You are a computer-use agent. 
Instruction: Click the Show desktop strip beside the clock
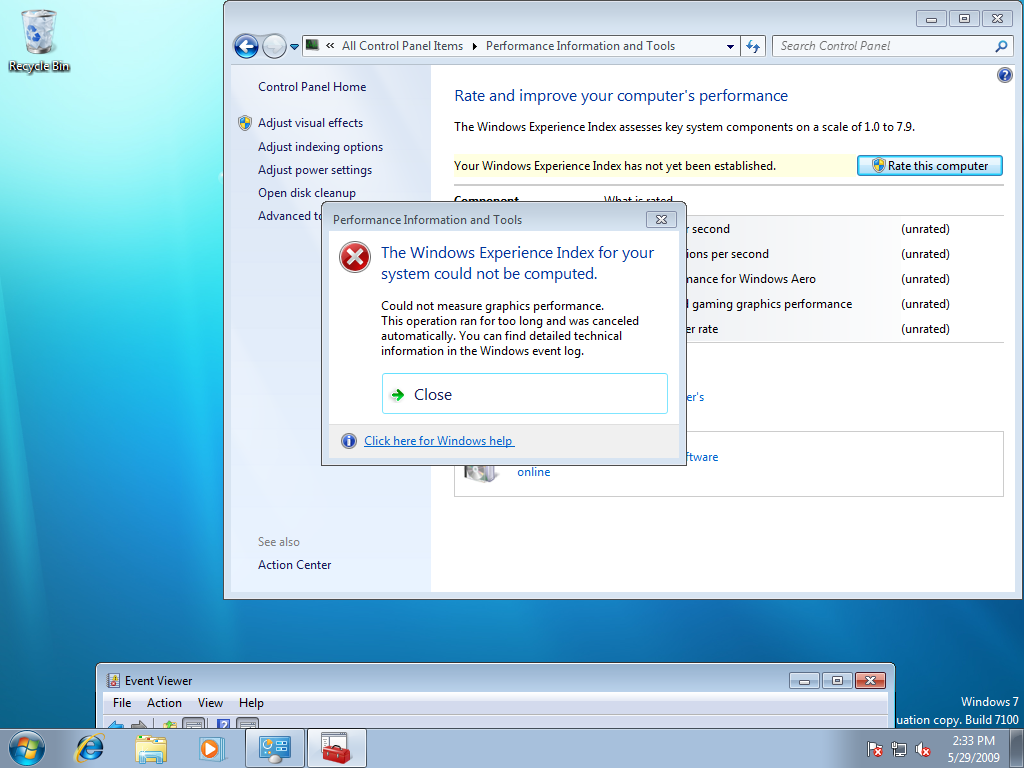1016,748
